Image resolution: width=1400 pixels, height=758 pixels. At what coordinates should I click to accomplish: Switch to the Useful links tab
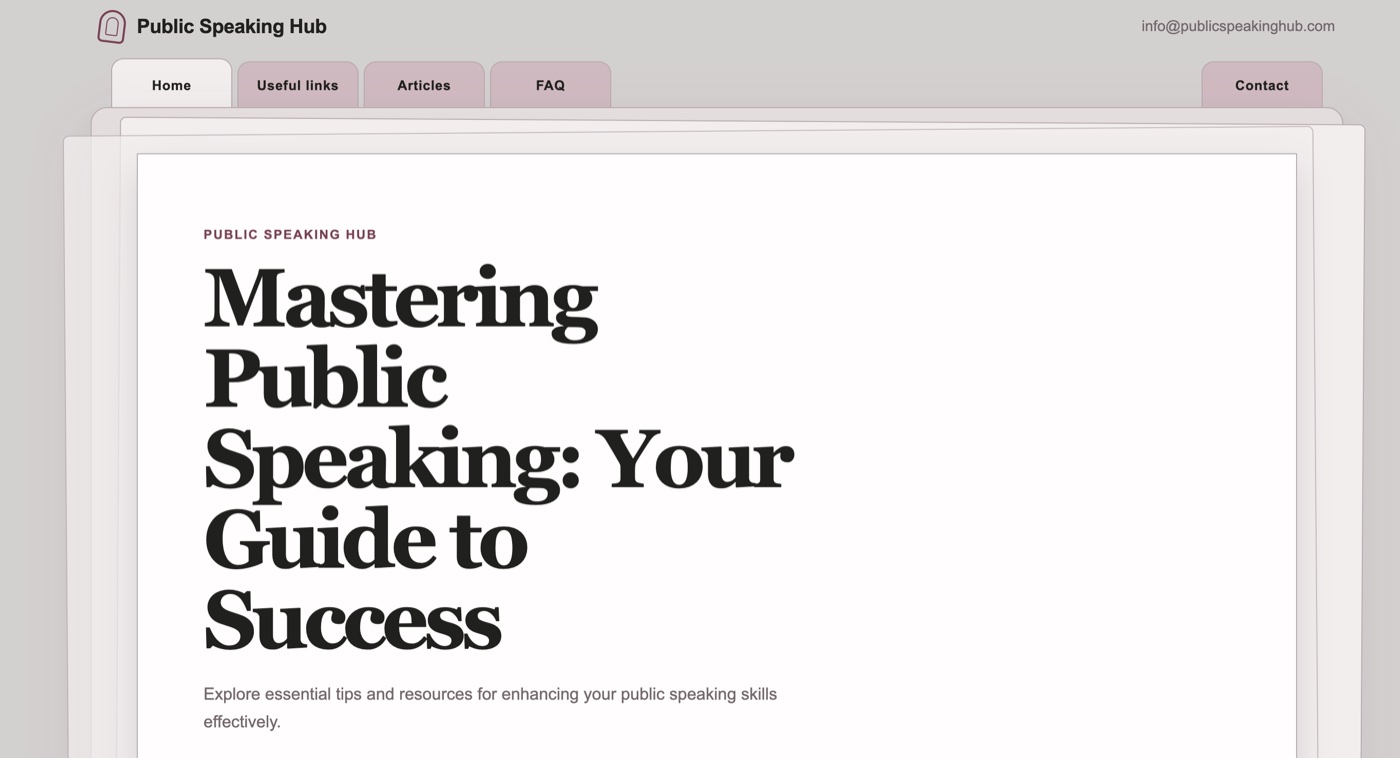click(298, 85)
